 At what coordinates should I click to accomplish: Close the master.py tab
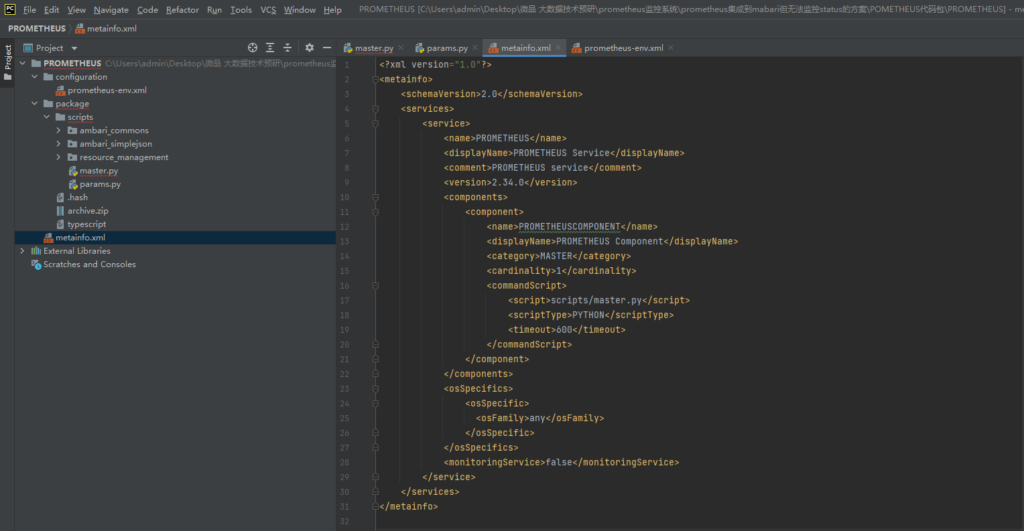point(400,48)
